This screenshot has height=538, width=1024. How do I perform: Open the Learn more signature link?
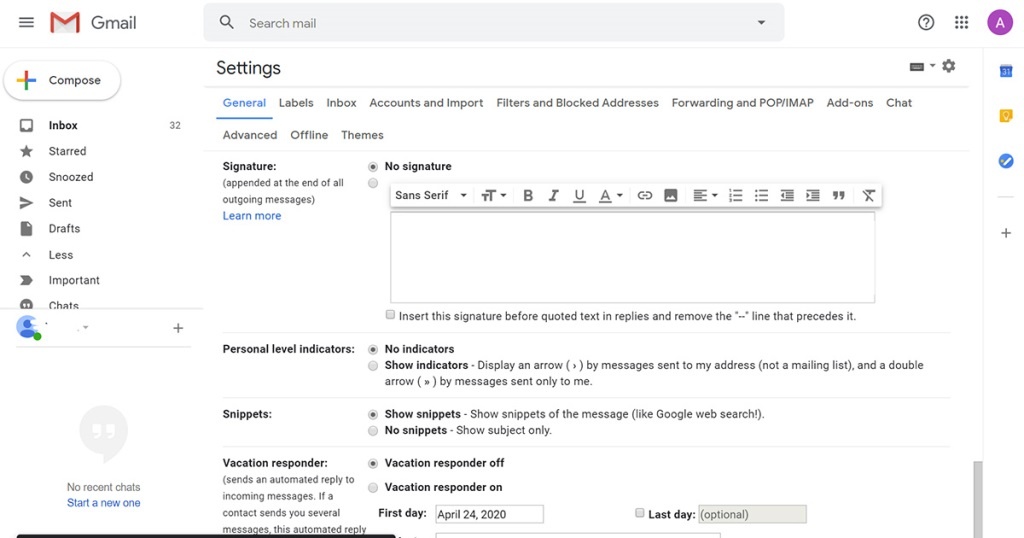pyautogui.click(x=252, y=216)
